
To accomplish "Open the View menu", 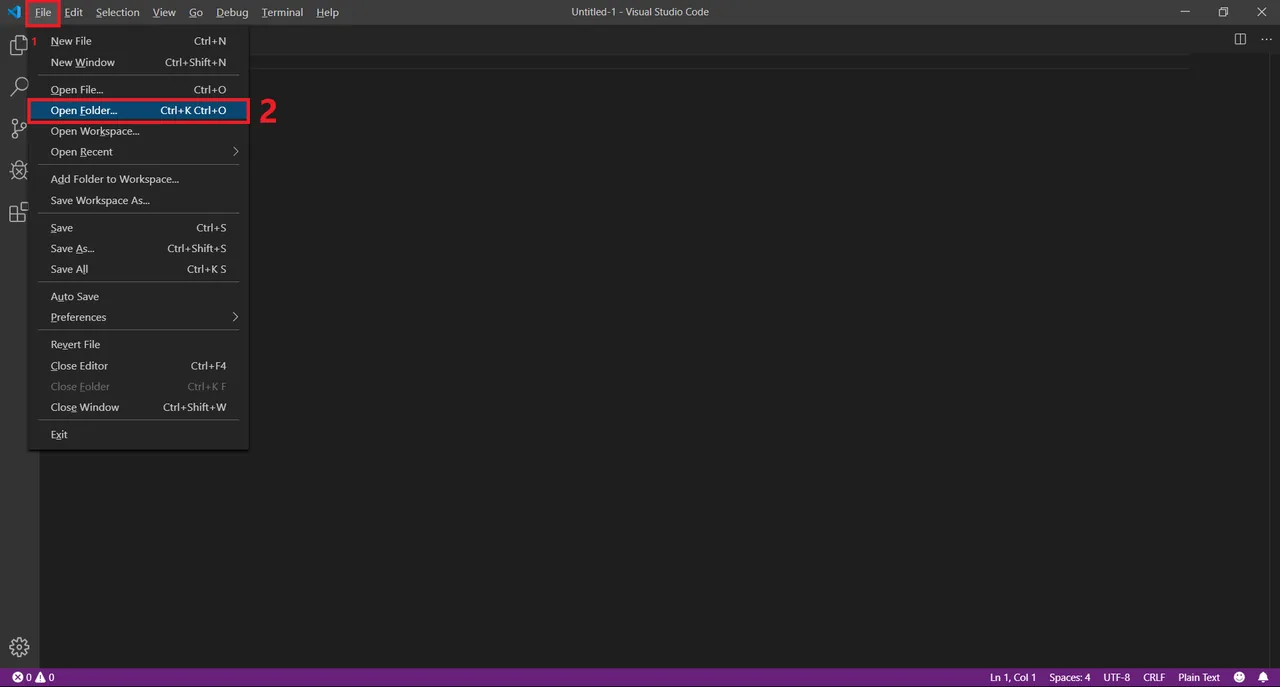I will [164, 12].
